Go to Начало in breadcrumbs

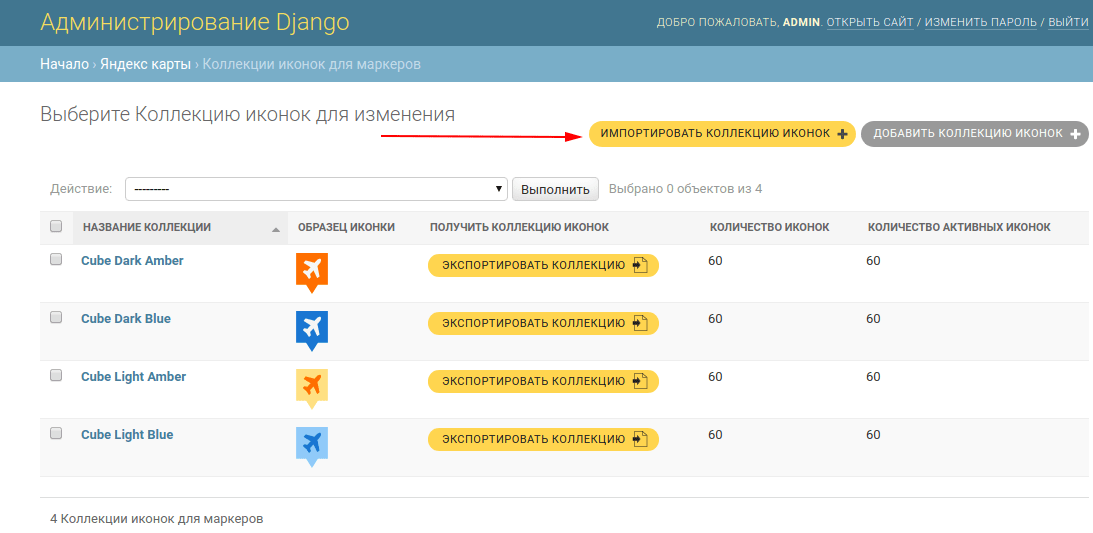pyautogui.click(x=64, y=64)
